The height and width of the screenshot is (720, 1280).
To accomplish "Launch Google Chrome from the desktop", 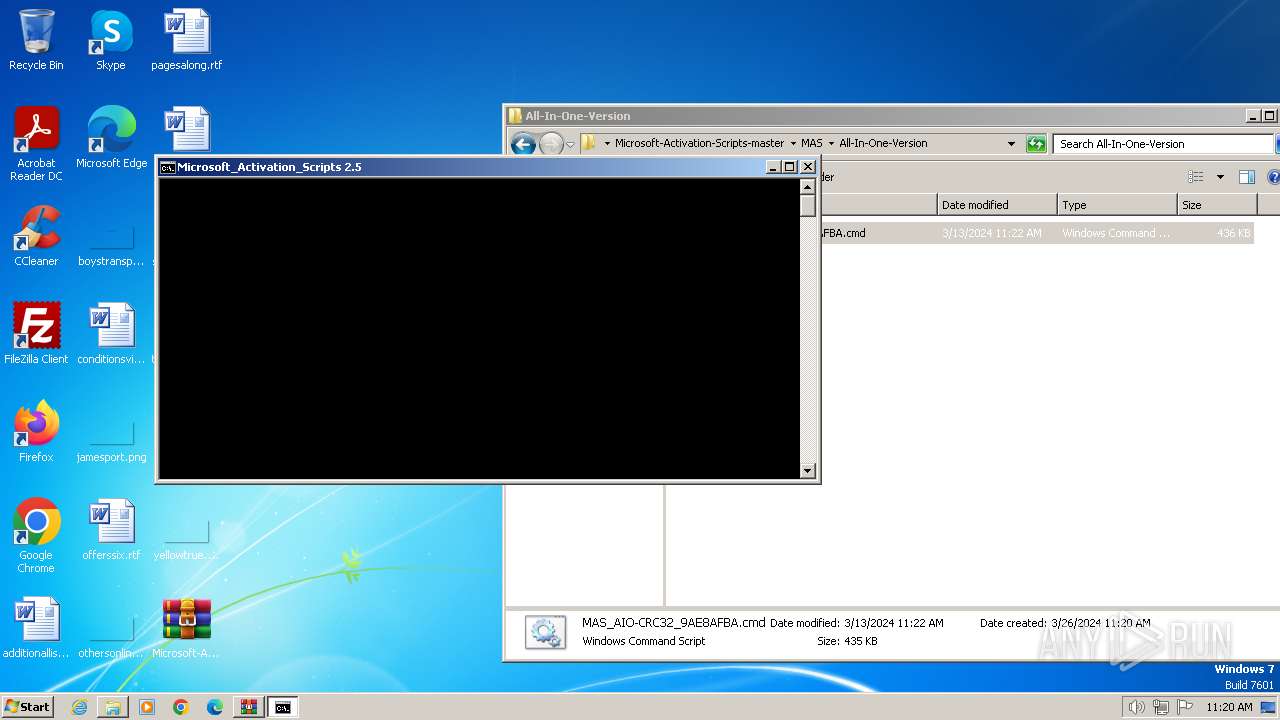I will point(36,536).
